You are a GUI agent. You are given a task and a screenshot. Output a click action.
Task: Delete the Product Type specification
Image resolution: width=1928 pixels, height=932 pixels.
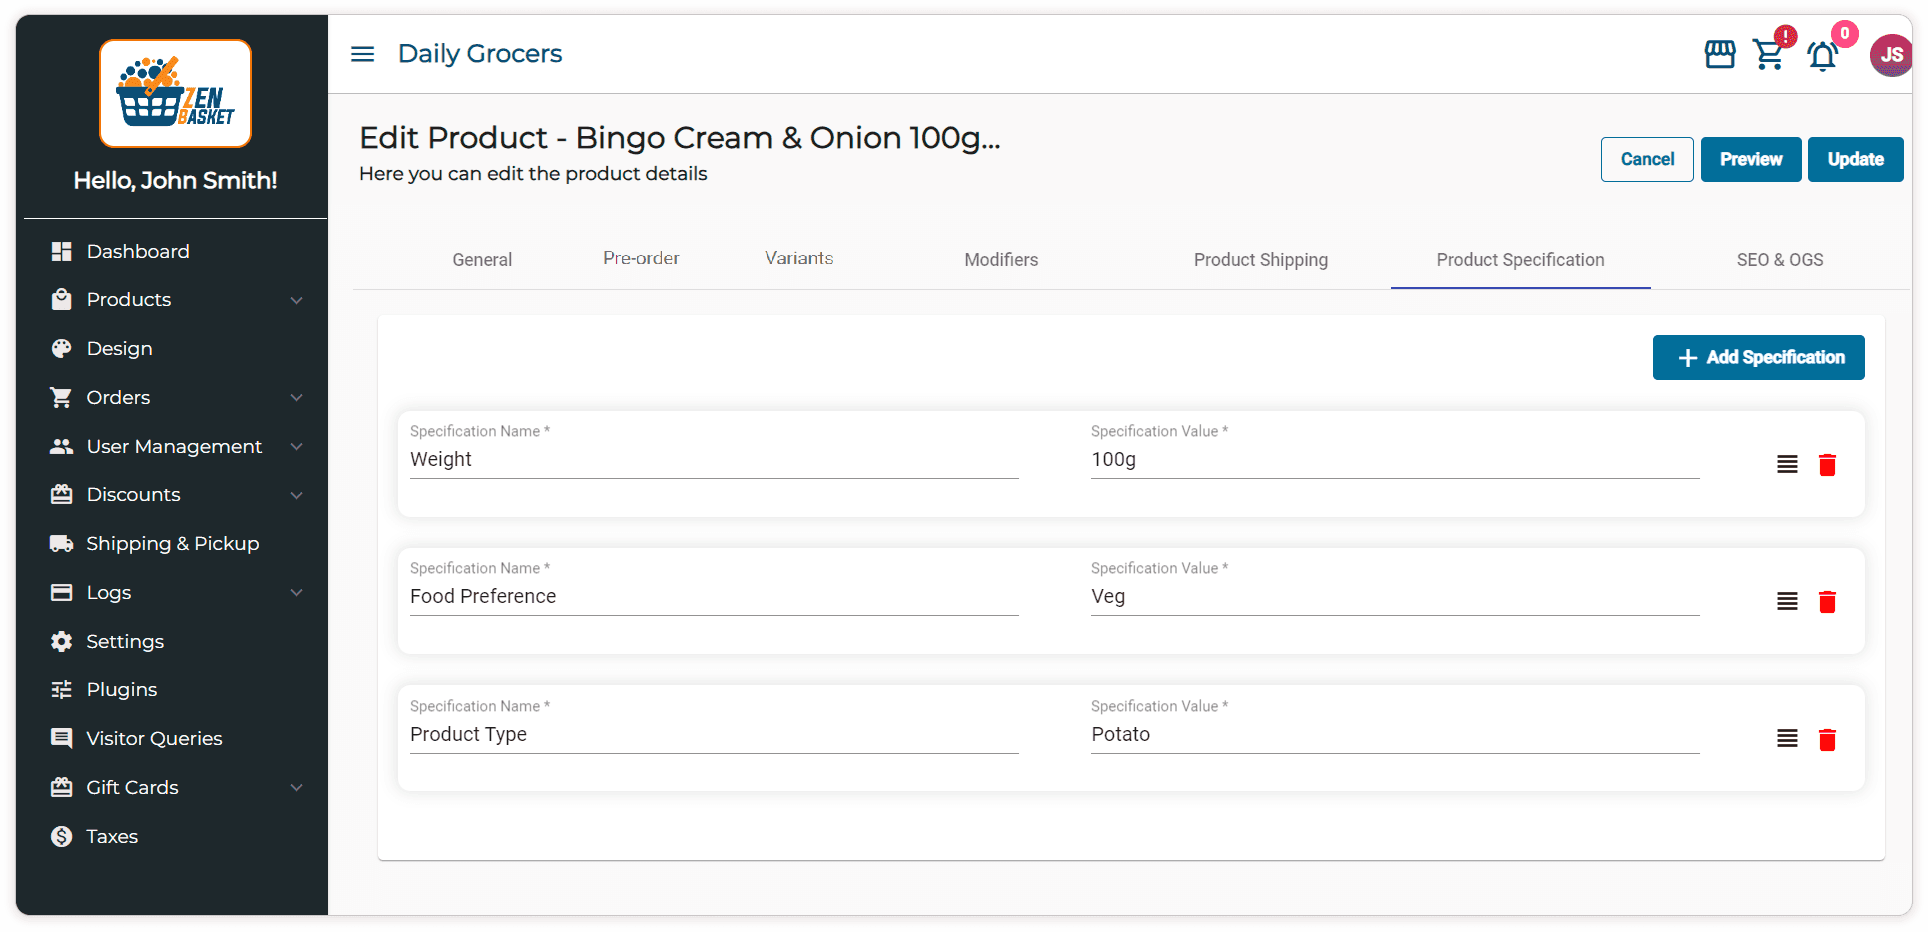(1827, 740)
